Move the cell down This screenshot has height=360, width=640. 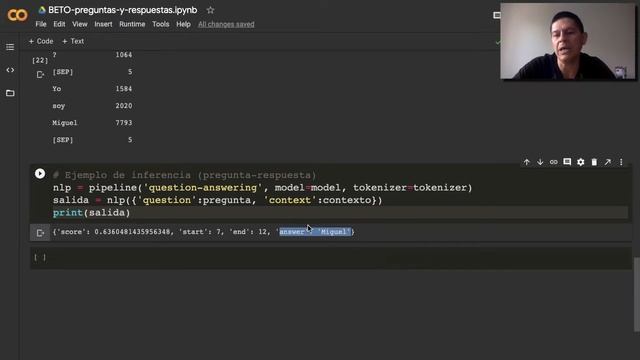pos(540,162)
